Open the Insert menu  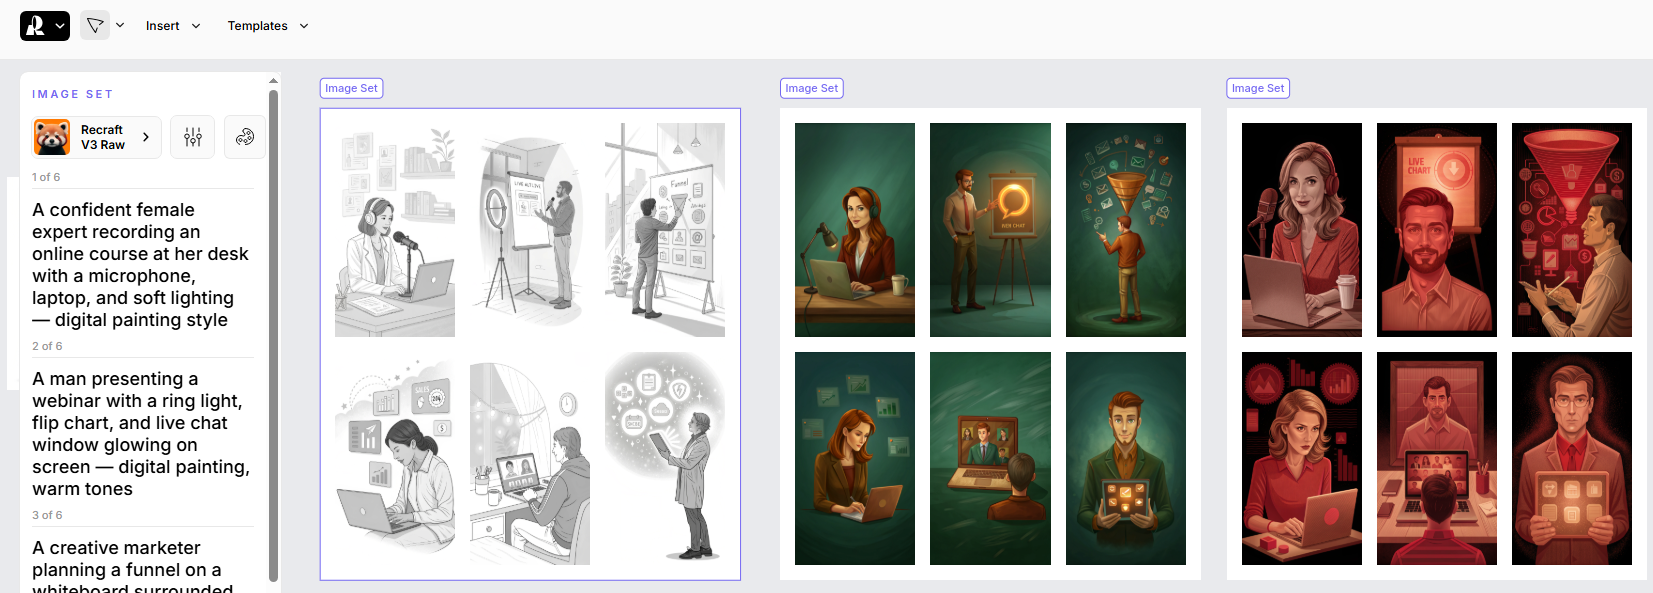coord(173,26)
